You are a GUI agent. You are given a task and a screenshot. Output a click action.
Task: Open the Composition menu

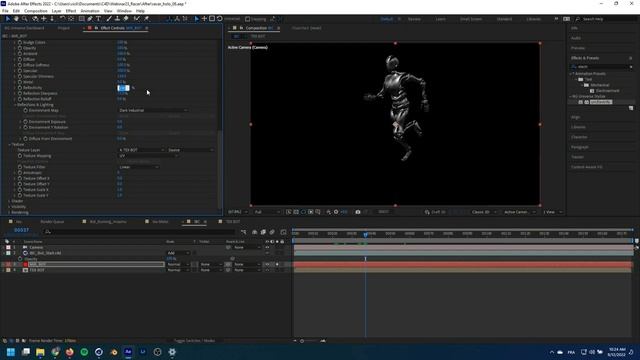36,11
